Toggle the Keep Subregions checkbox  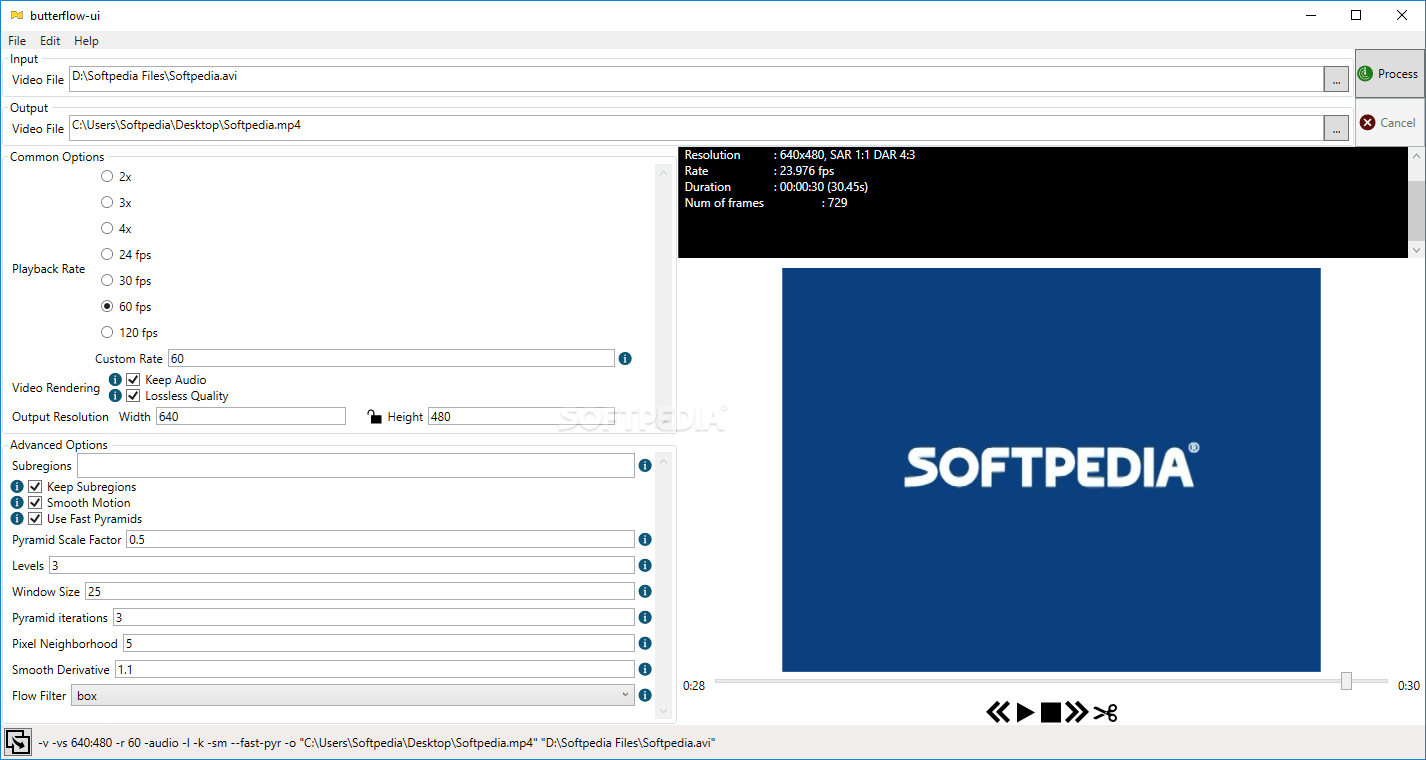tap(35, 487)
